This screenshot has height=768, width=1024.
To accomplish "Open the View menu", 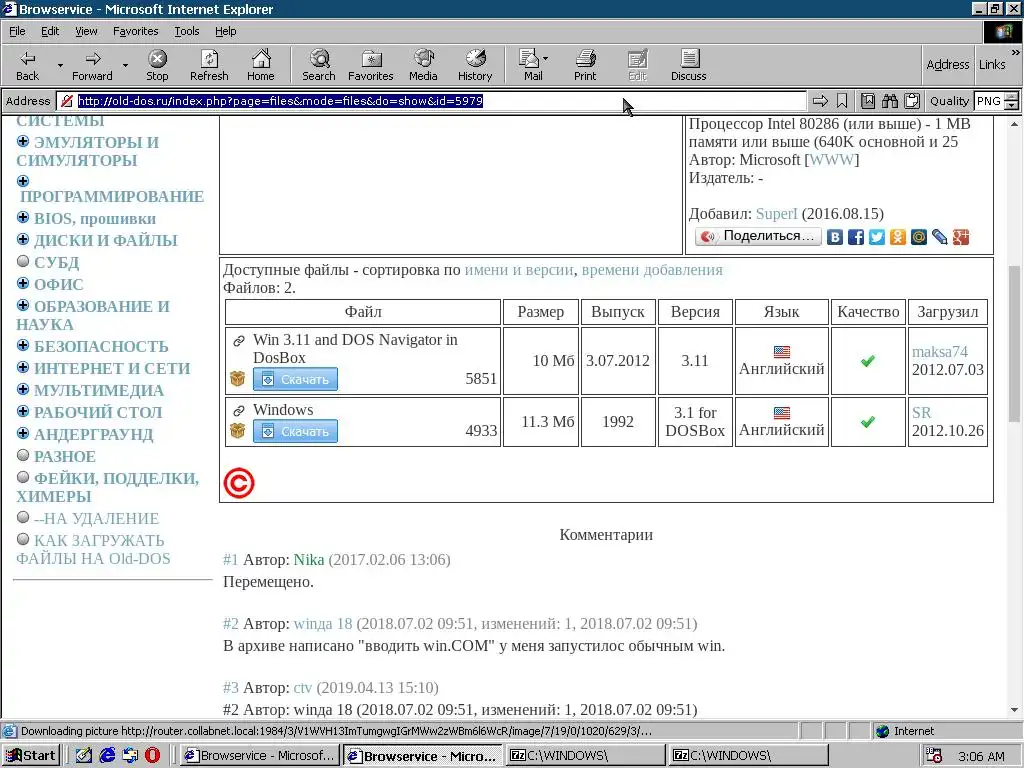I will [x=86, y=31].
